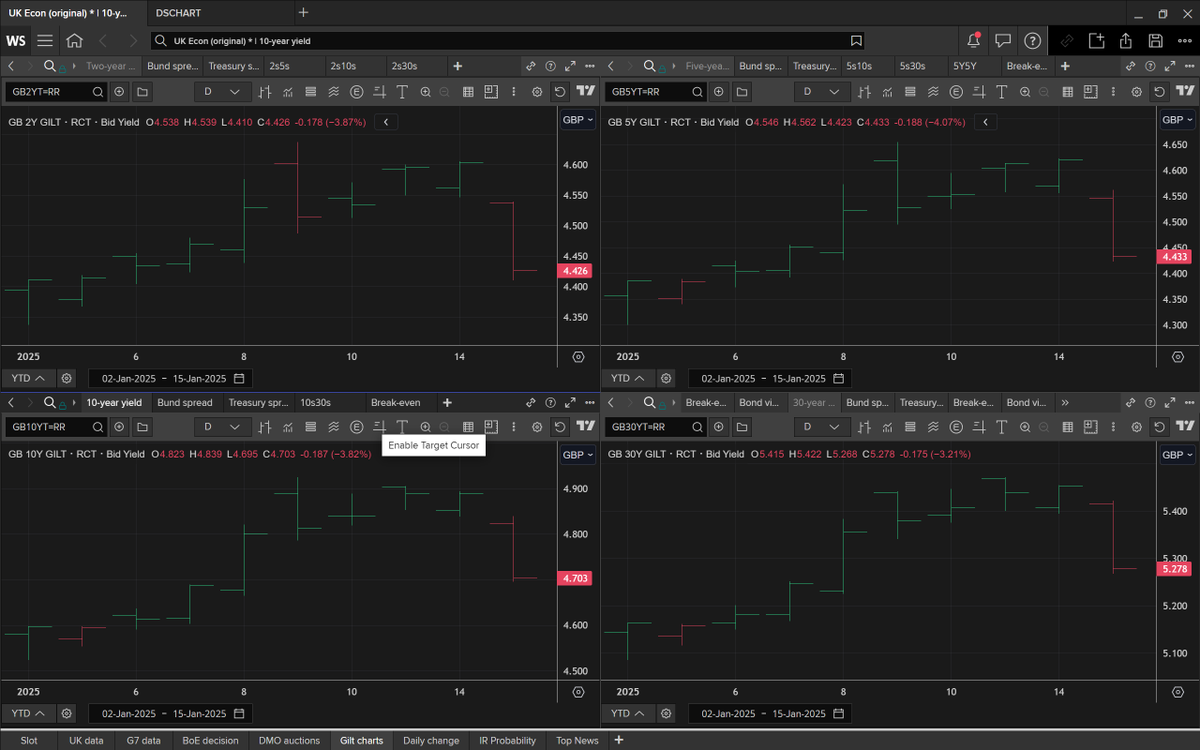Go to the Home screen icon
The image size is (1200, 750).
click(x=74, y=41)
